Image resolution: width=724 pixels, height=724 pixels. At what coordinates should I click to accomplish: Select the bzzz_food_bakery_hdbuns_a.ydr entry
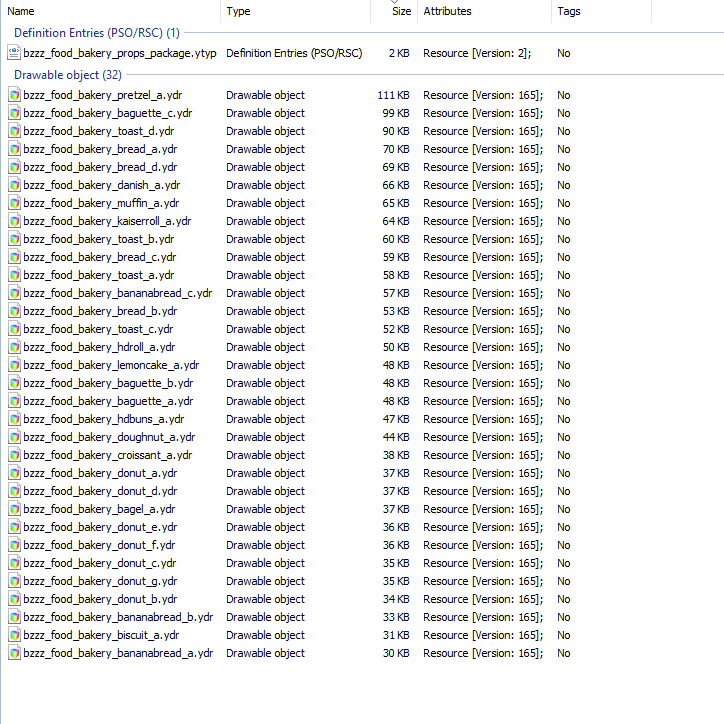click(289, 419)
